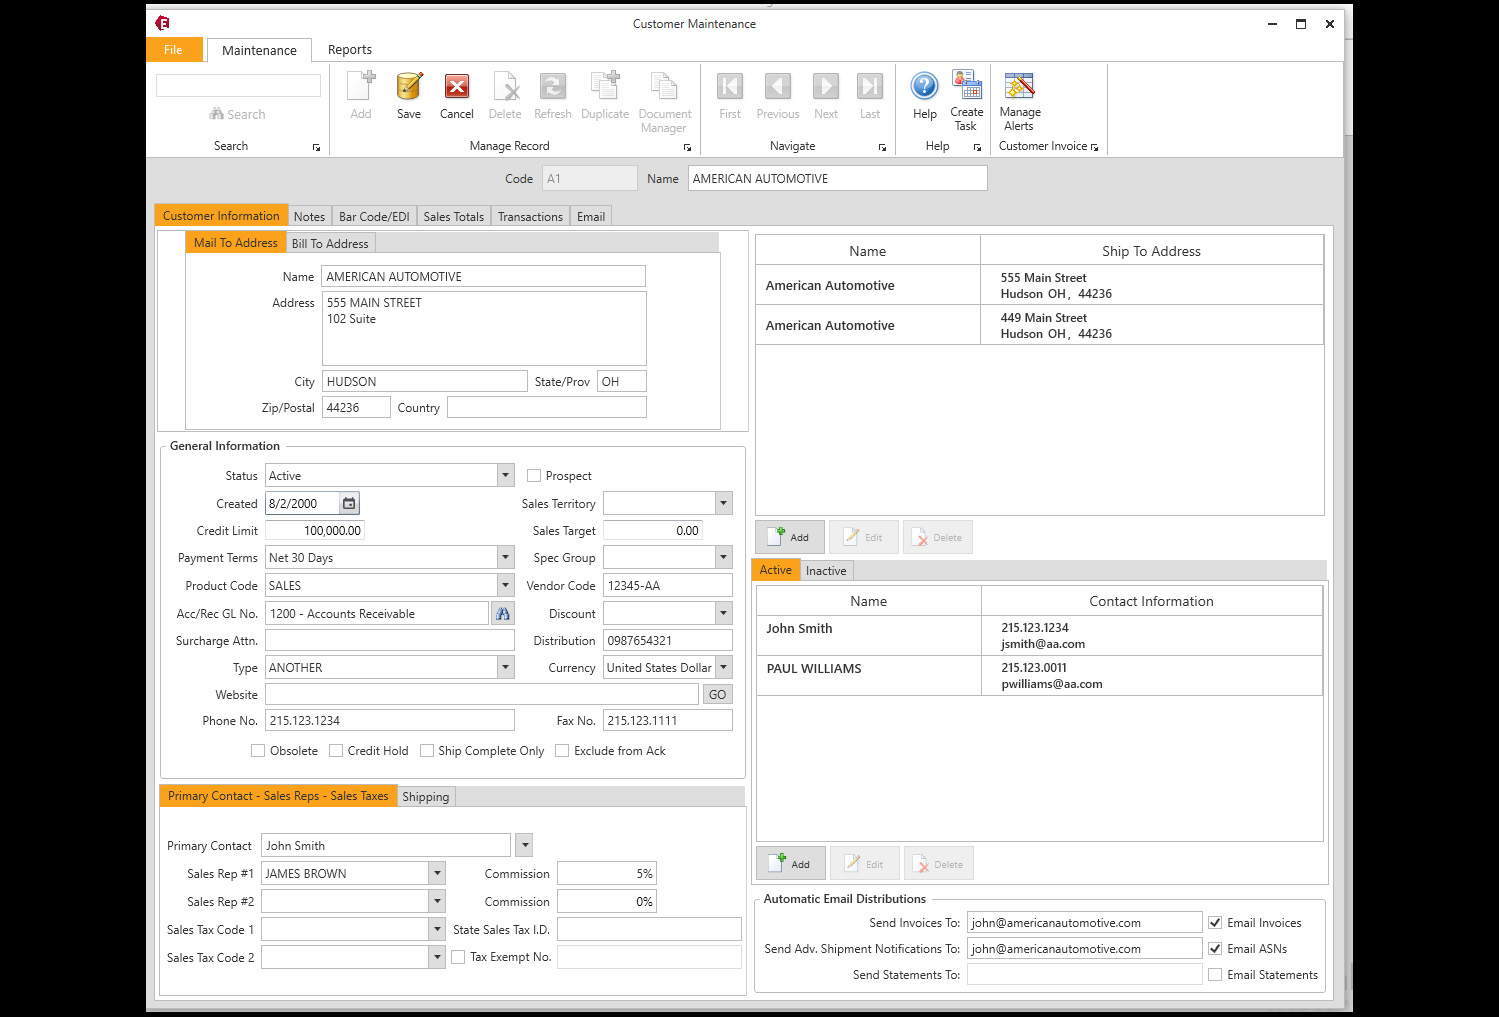Open the Document Manager

click(664, 95)
